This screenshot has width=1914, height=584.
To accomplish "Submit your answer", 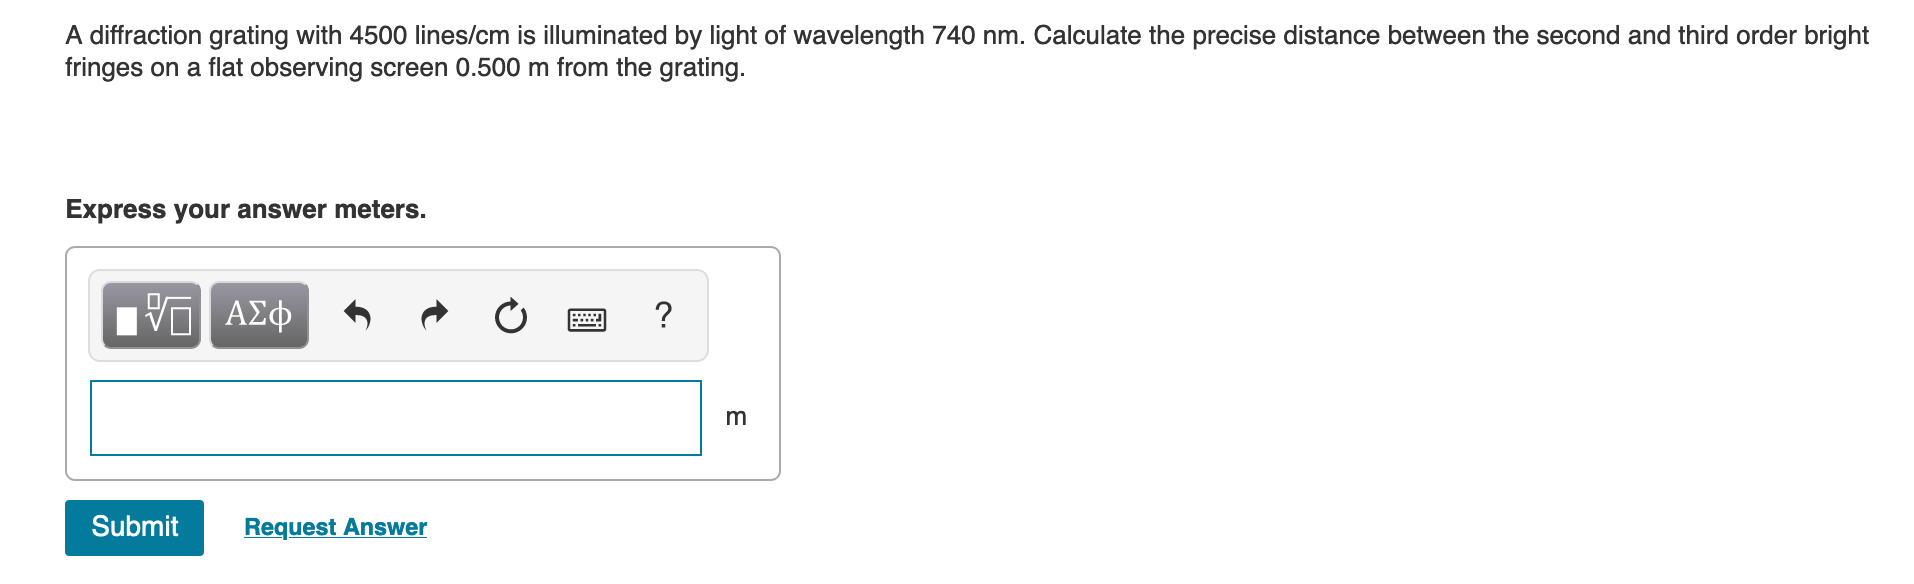I will click(x=133, y=527).
